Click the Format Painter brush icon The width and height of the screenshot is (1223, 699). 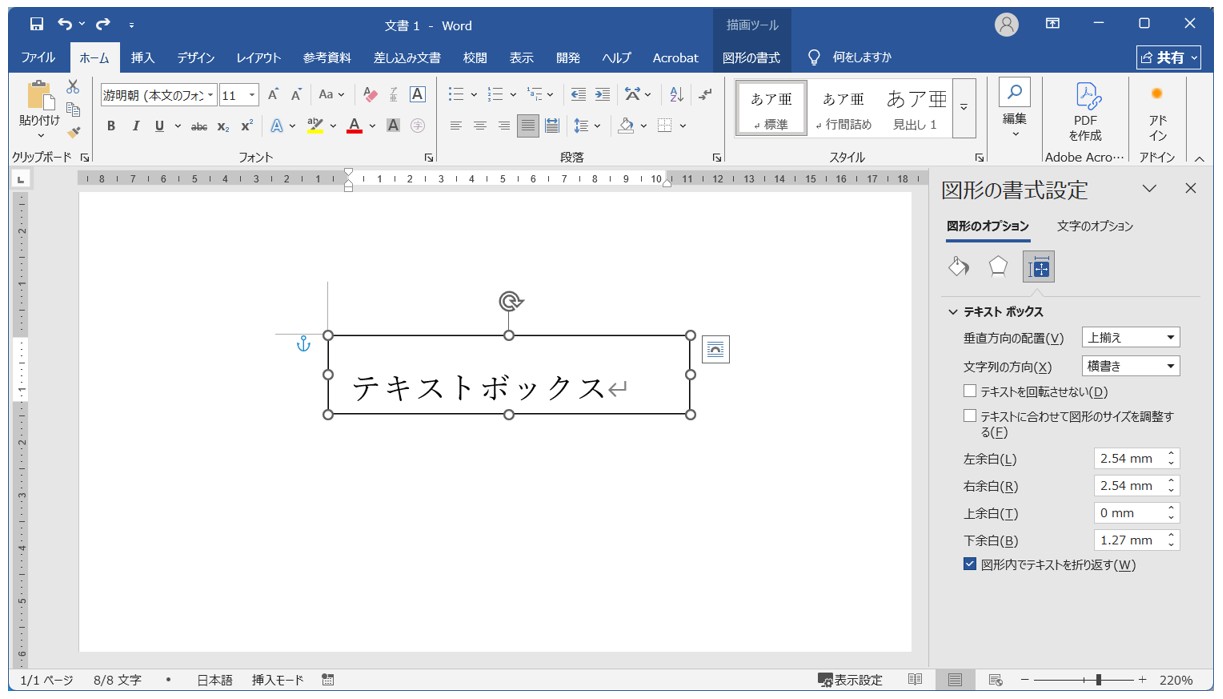73,131
